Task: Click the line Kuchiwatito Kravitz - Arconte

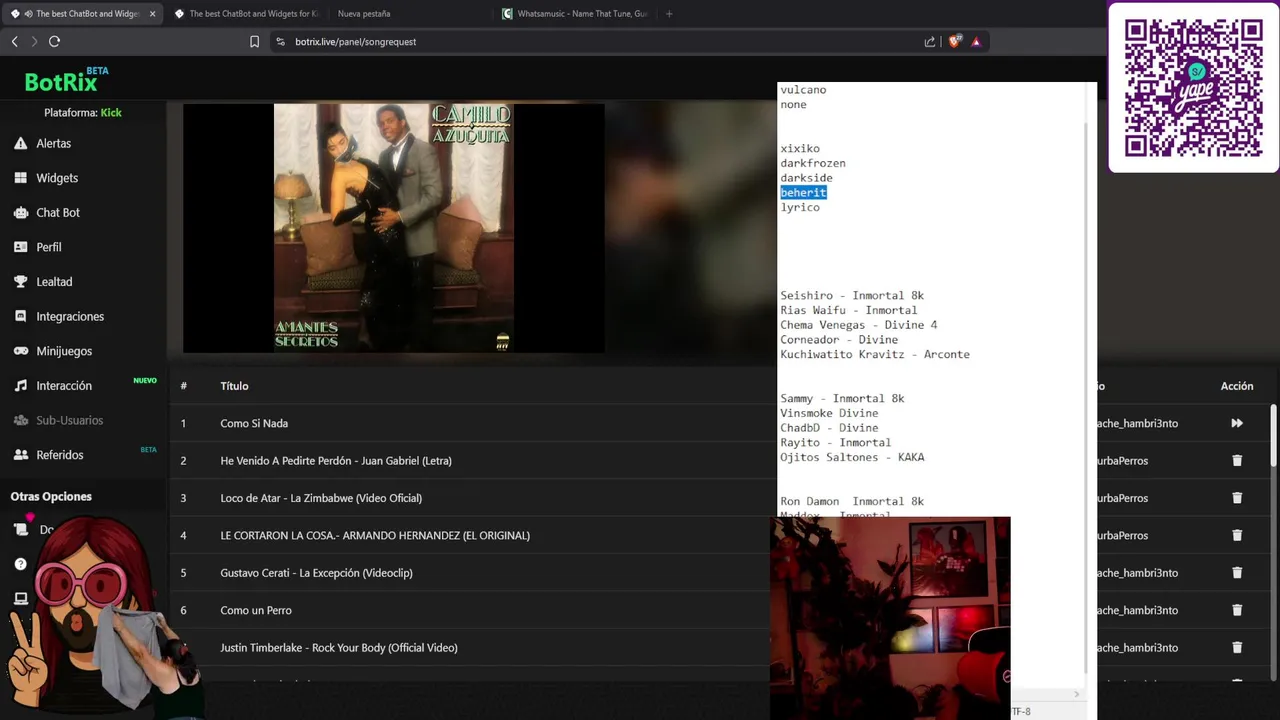Action: point(875,354)
